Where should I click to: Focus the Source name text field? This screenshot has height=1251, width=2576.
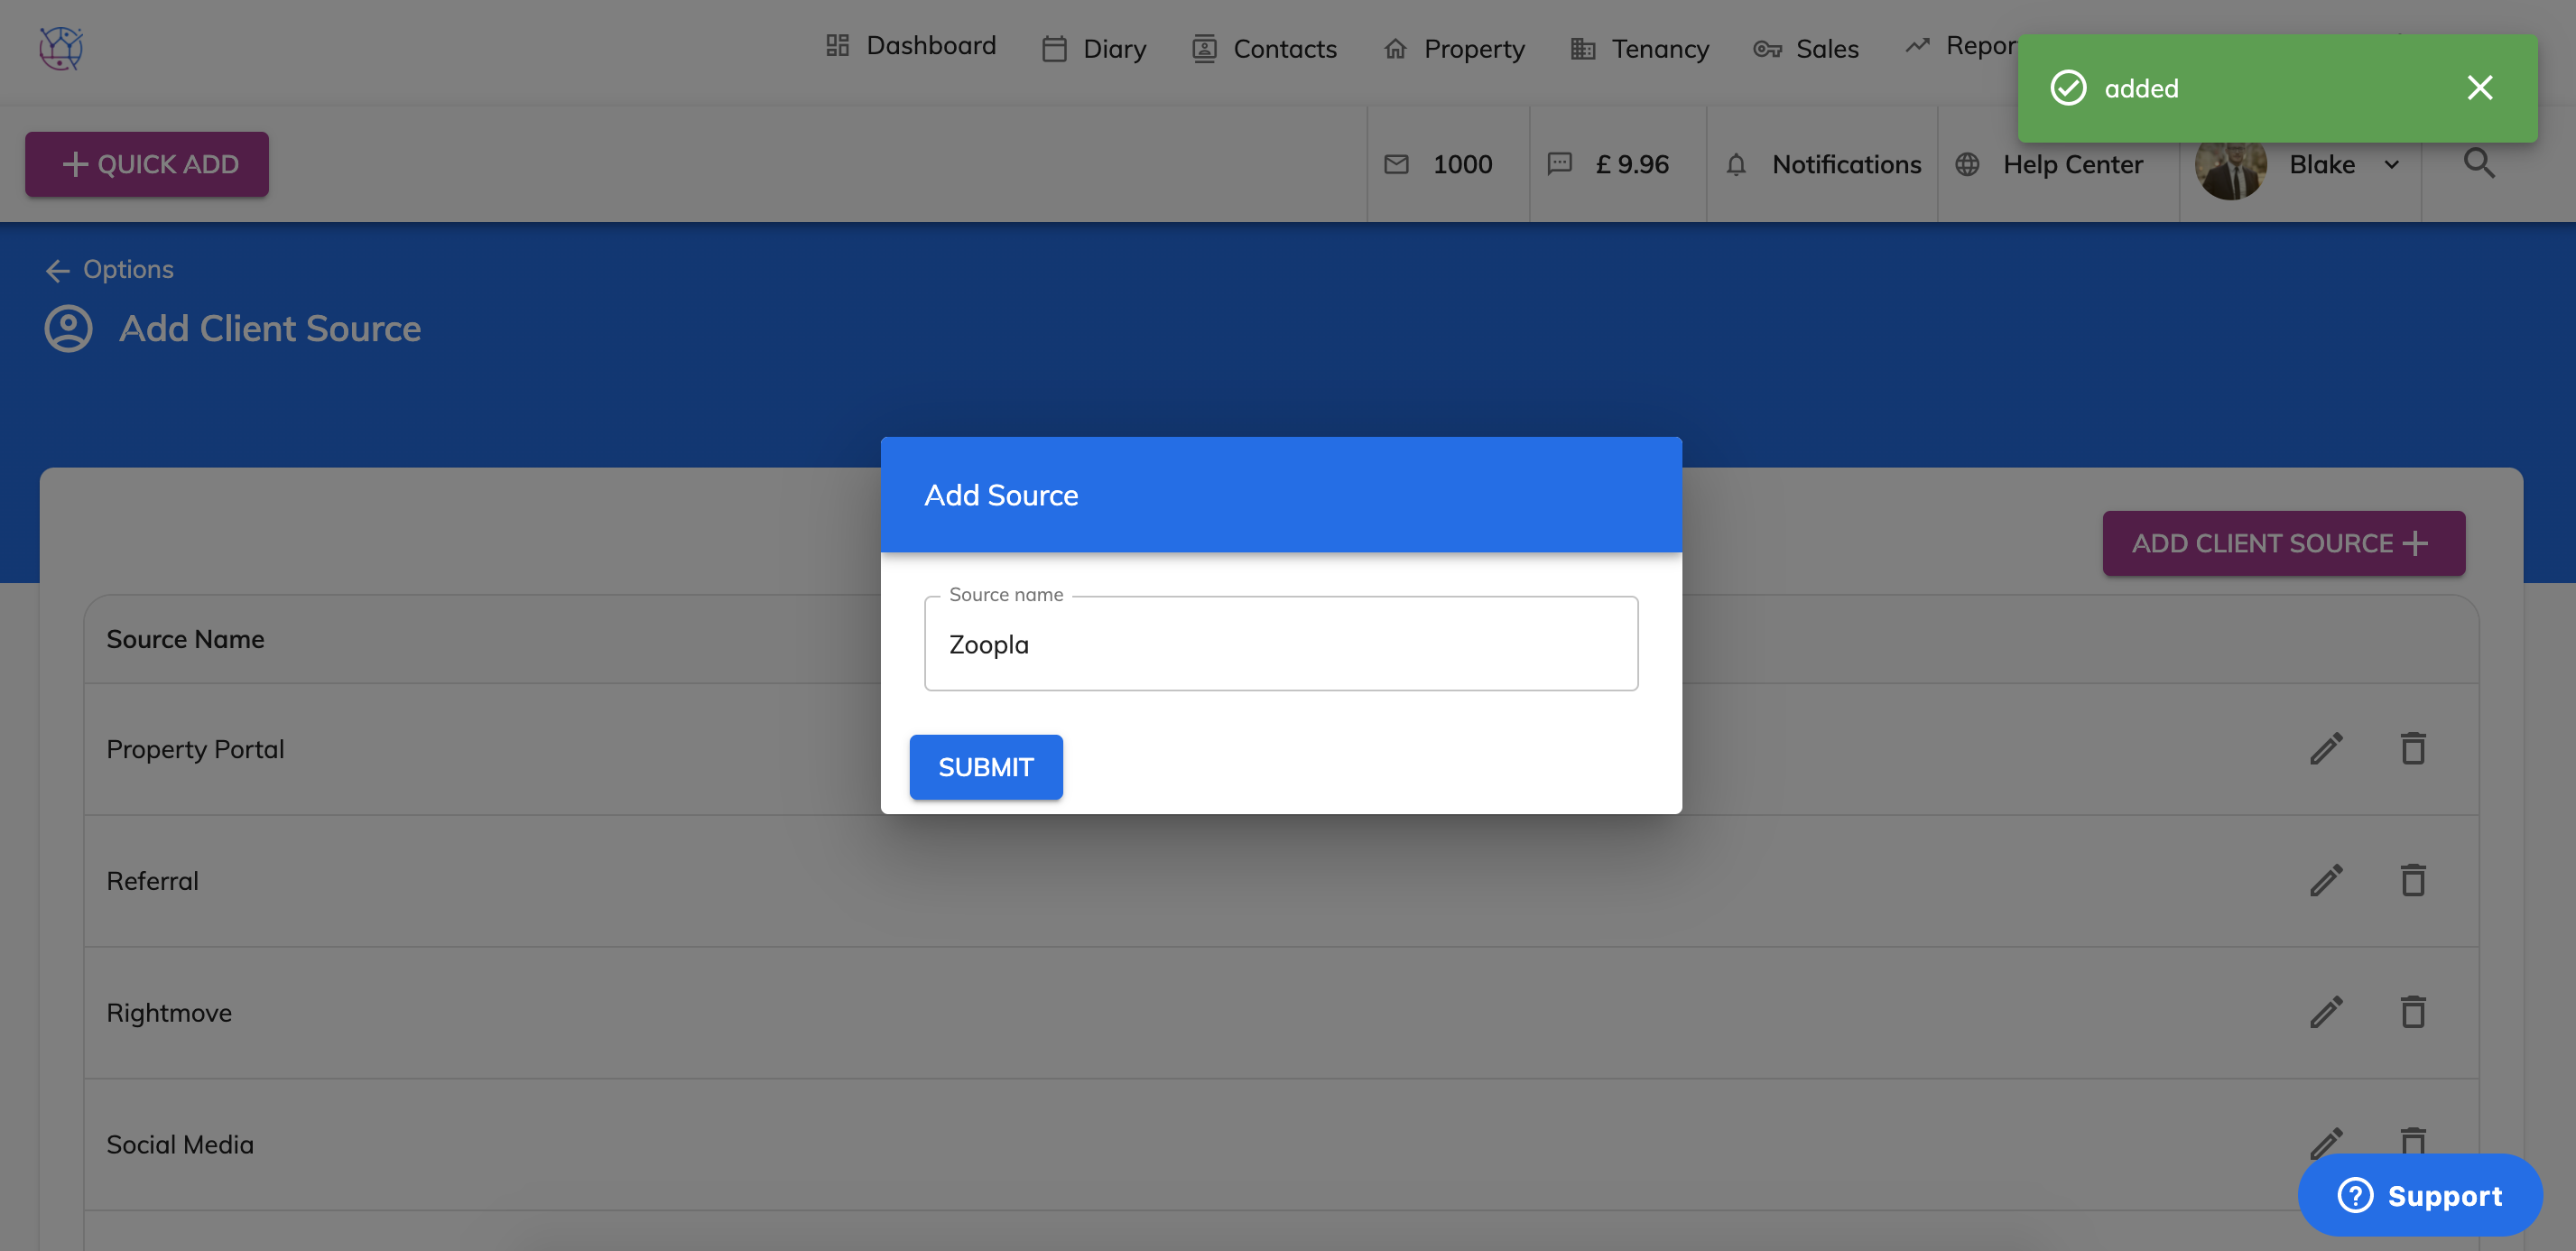pyautogui.click(x=1280, y=644)
